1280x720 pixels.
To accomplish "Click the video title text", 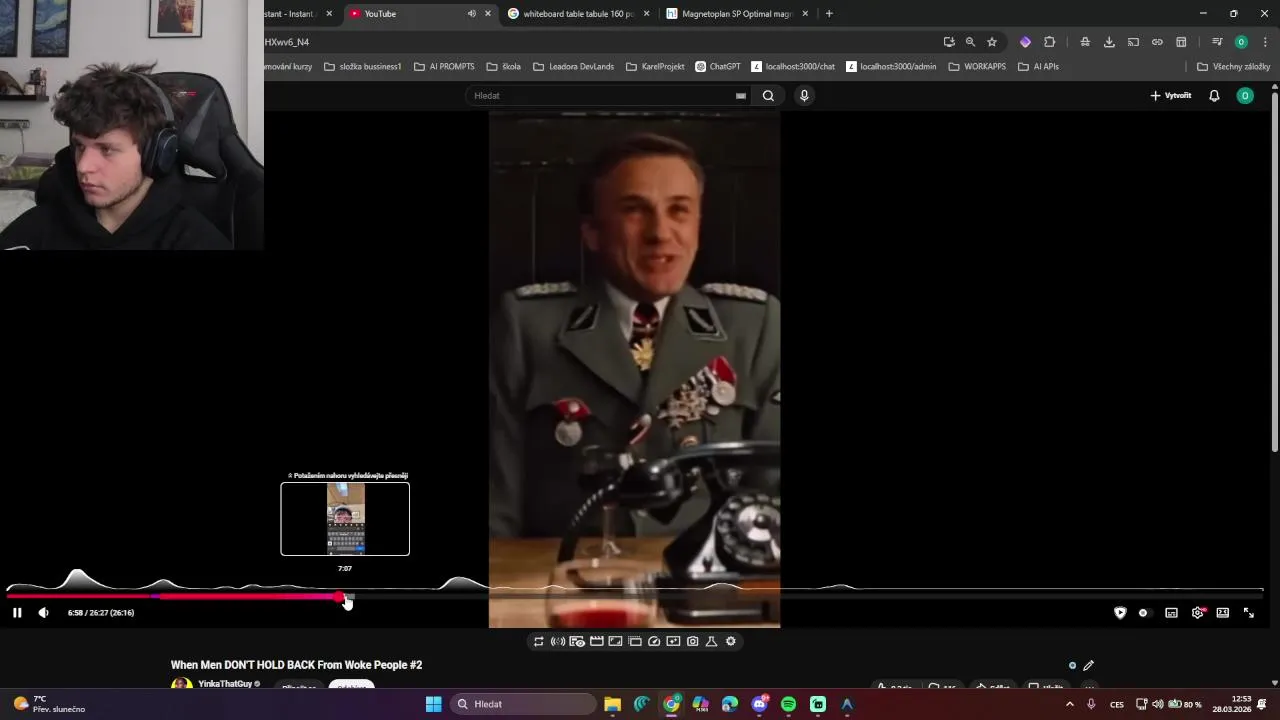I will tap(296, 665).
